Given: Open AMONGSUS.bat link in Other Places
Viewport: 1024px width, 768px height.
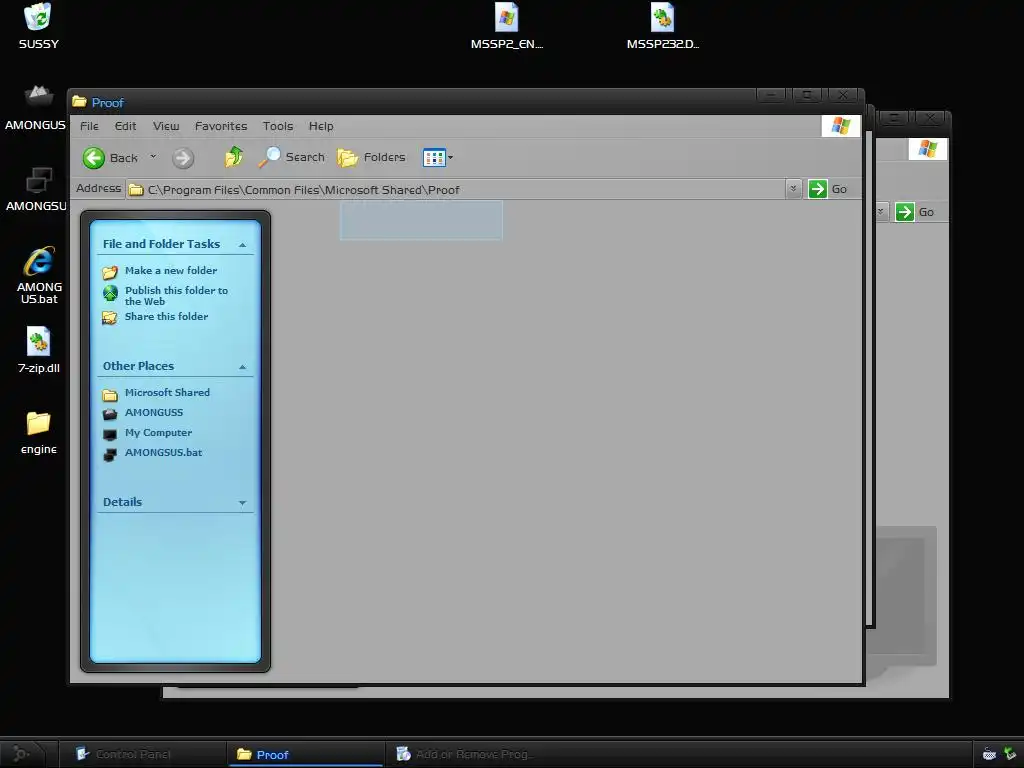Looking at the screenshot, I should [163, 453].
